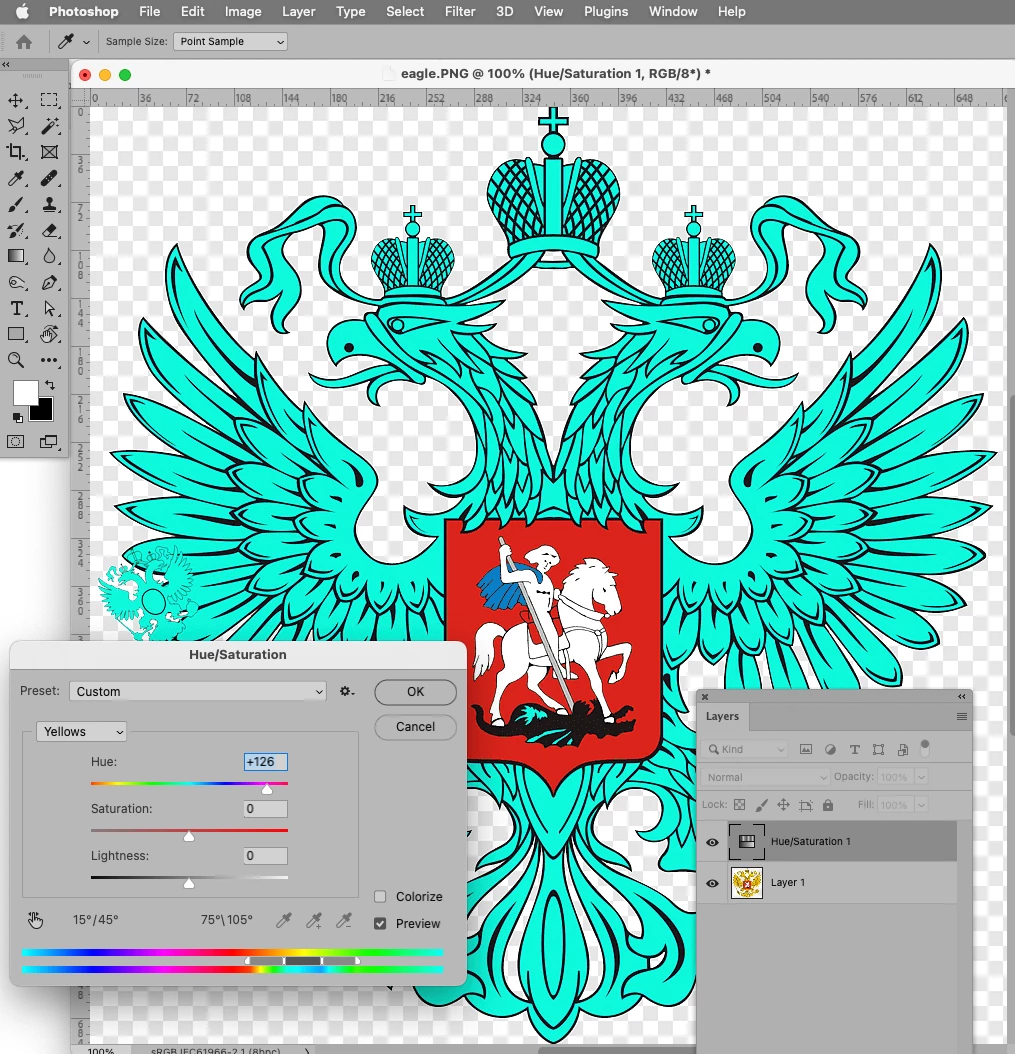Click the on-image adjustment hand tool
This screenshot has width=1015, height=1054.
tap(35, 920)
